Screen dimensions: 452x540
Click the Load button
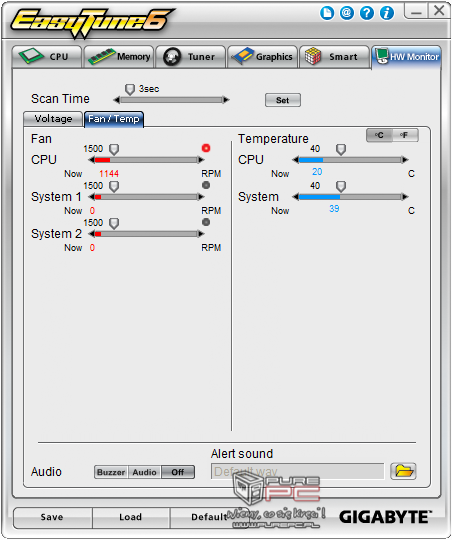click(x=131, y=517)
